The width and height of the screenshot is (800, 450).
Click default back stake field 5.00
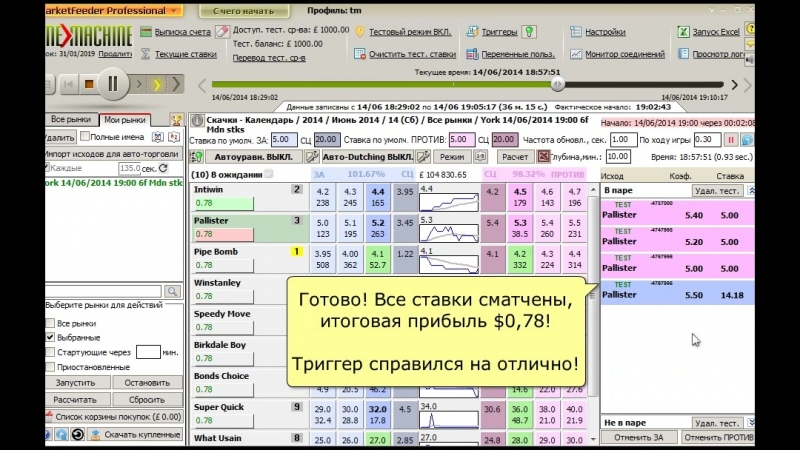(284, 139)
